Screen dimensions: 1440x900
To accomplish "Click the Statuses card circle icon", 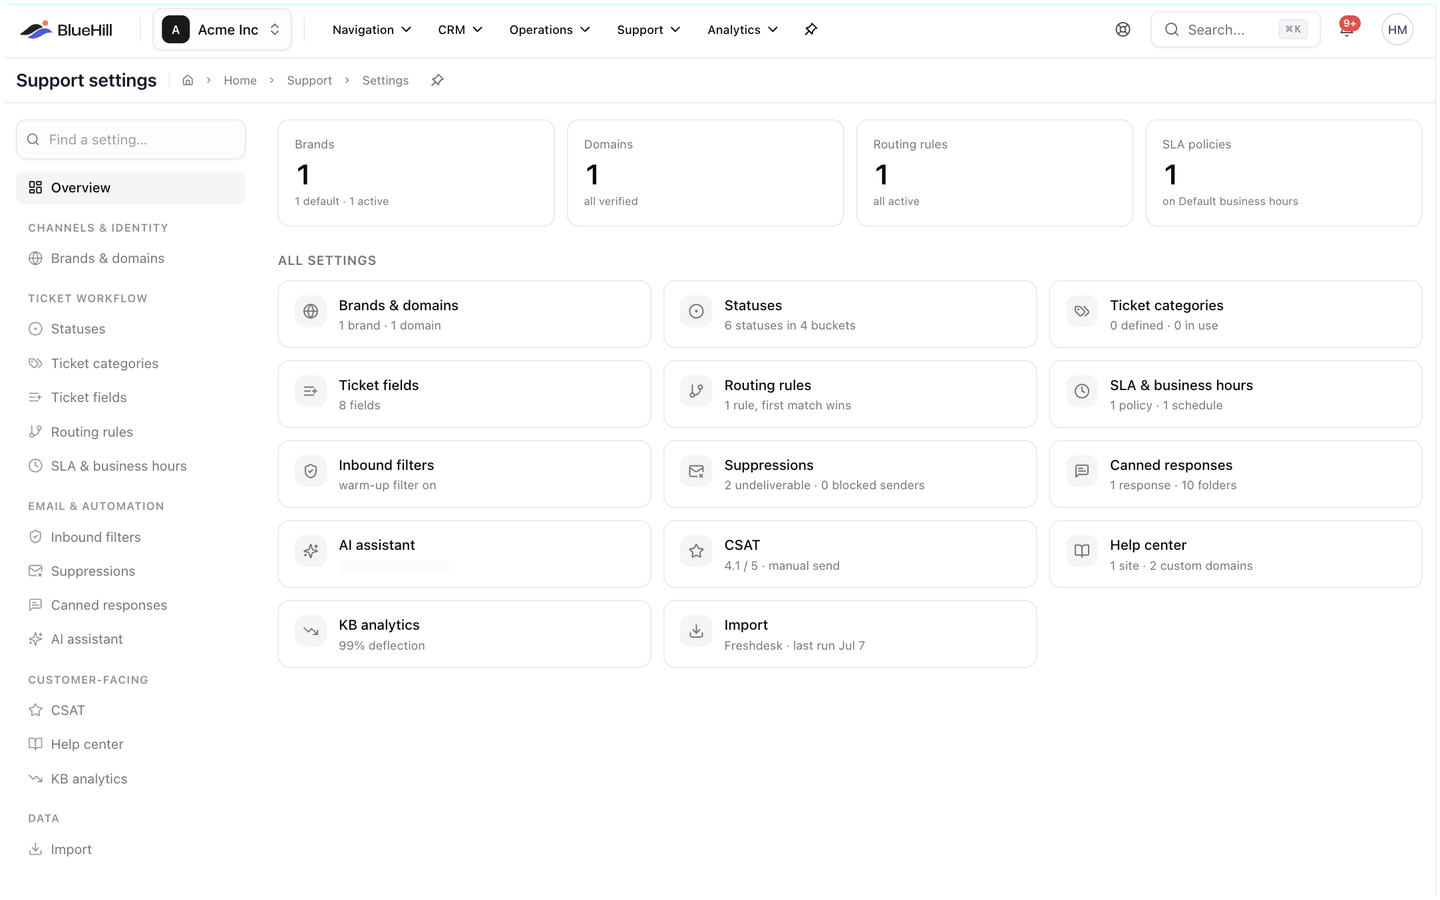I will pos(697,311).
